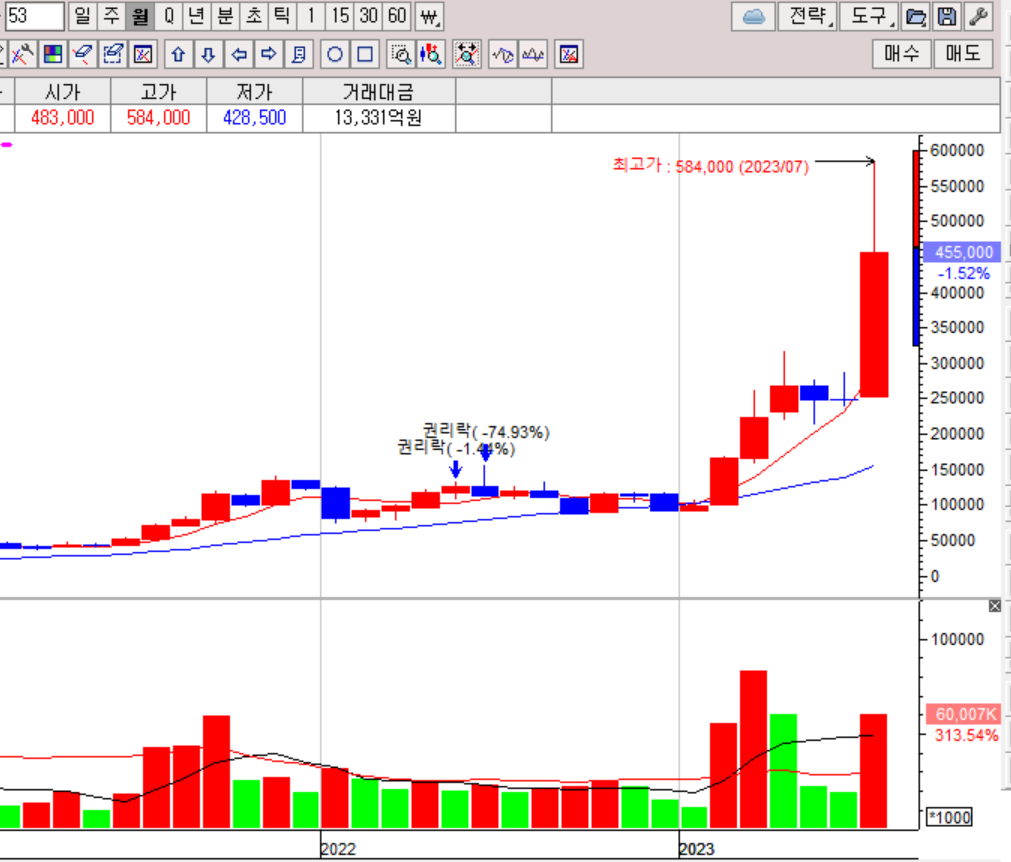Click the right arrow toolbar icon
1011x862 pixels.
point(268,54)
